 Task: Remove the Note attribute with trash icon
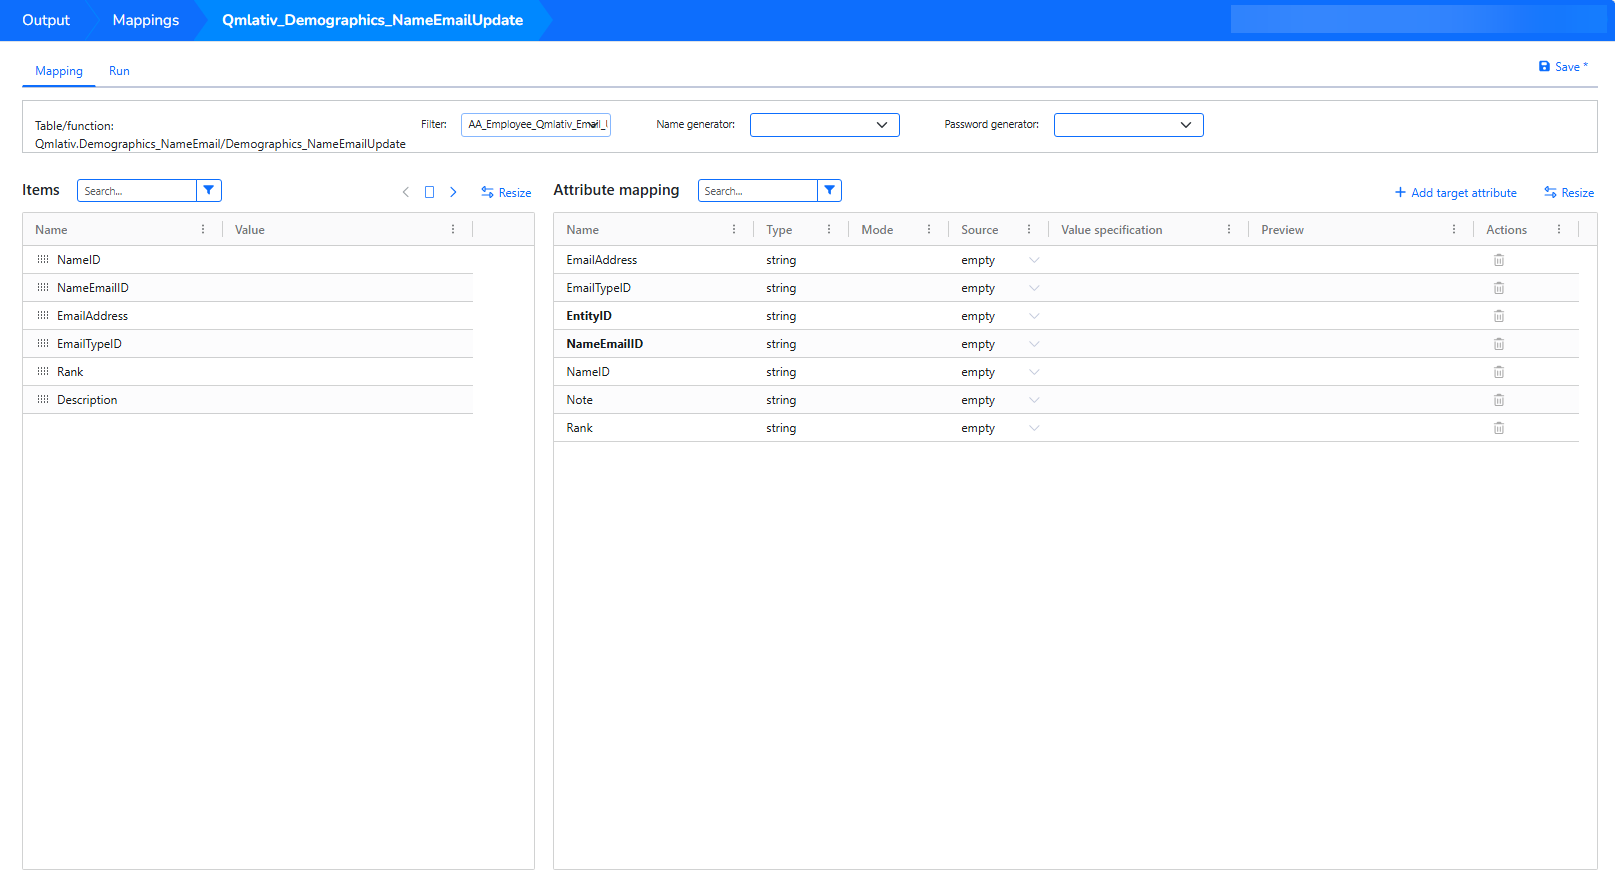point(1498,400)
